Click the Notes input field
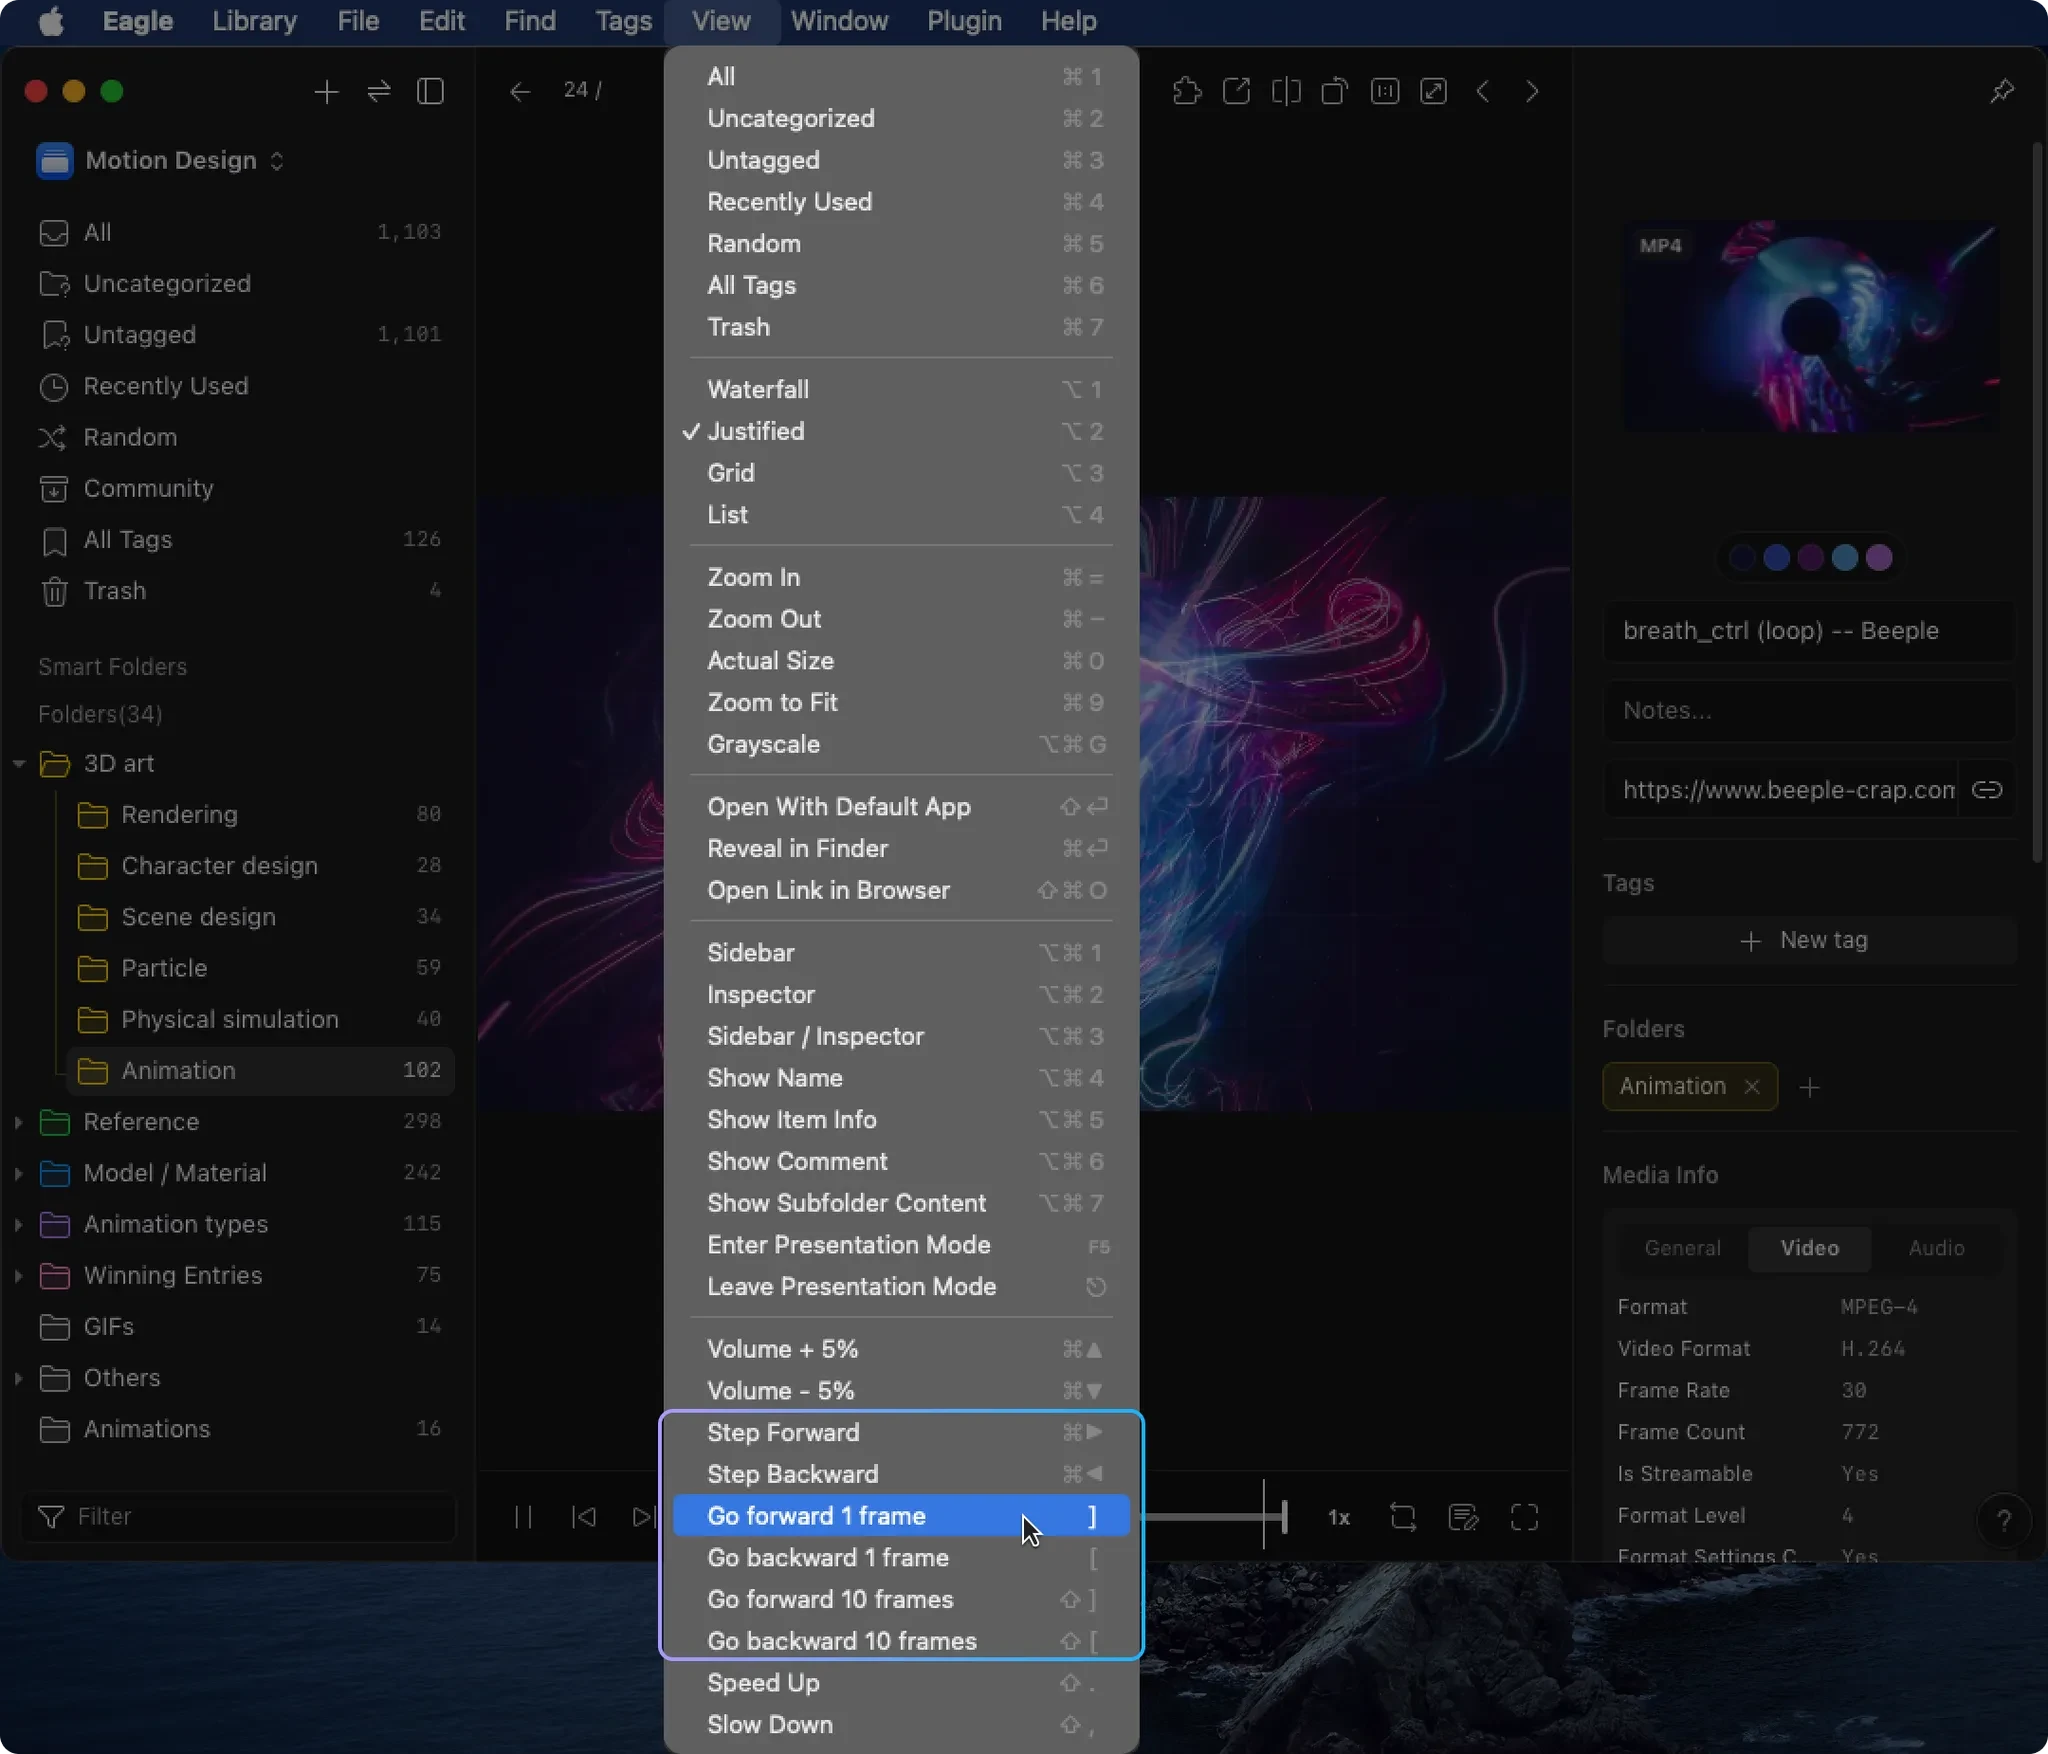The image size is (2048, 1754). 1808,711
